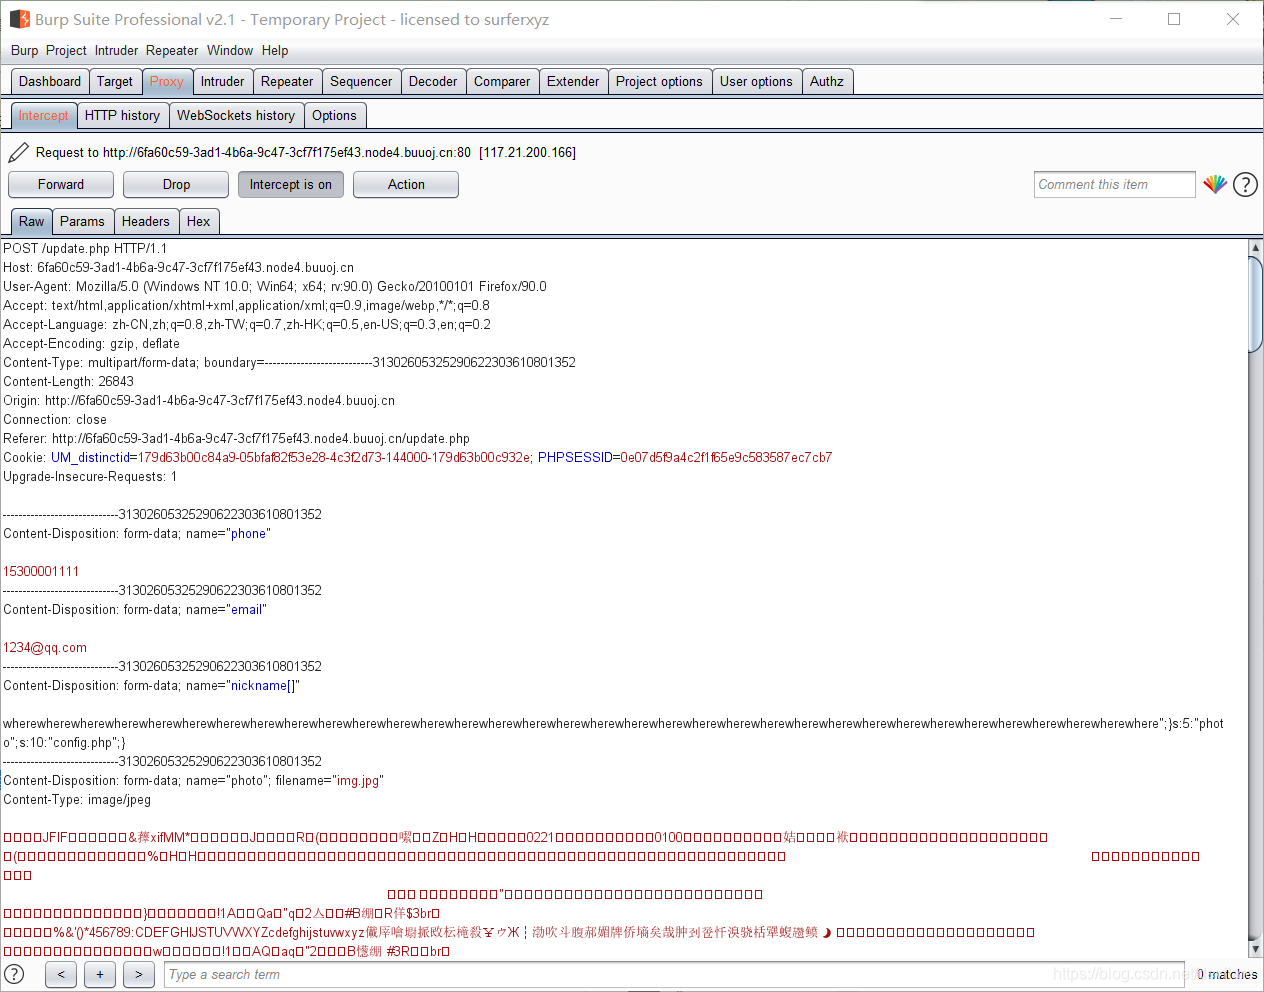Open the Comparer tab
This screenshot has height=992, width=1264.
pos(502,81)
